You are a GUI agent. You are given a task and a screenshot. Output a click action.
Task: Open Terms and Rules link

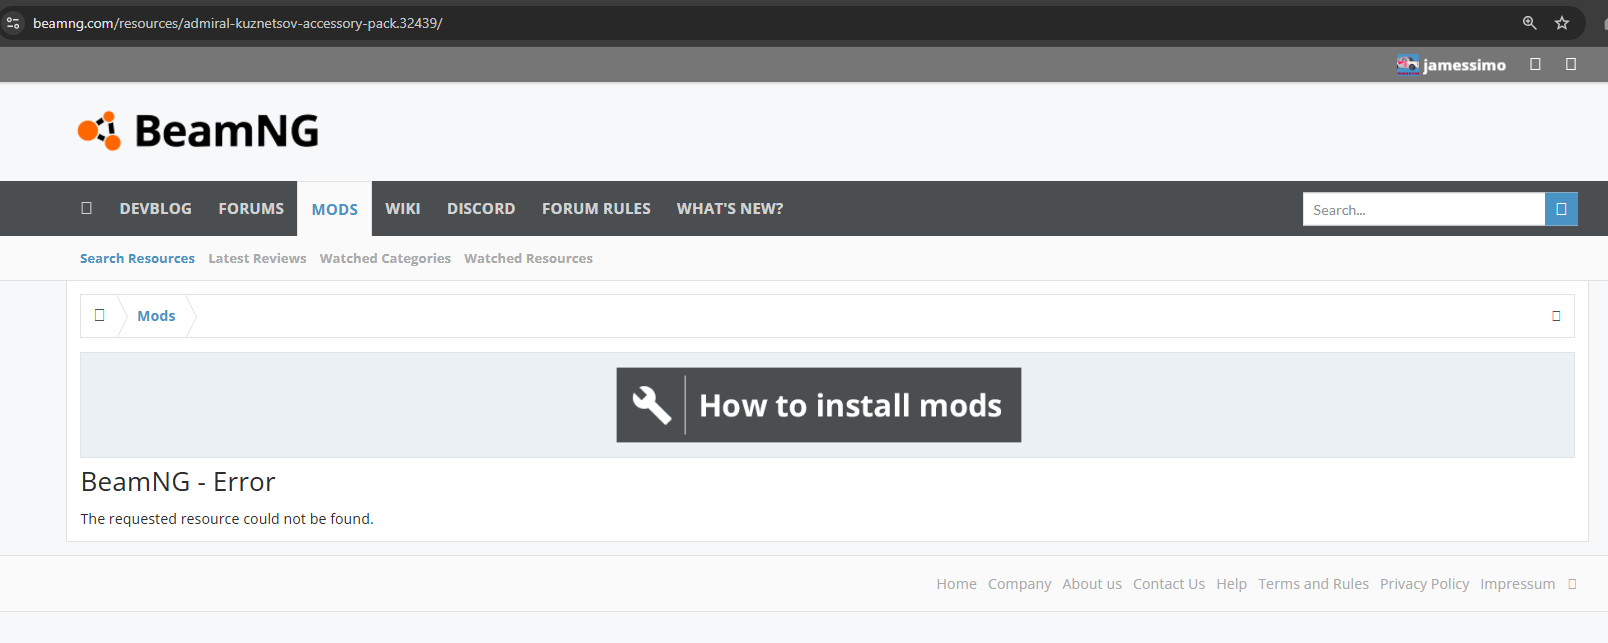[x=1313, y=584]
